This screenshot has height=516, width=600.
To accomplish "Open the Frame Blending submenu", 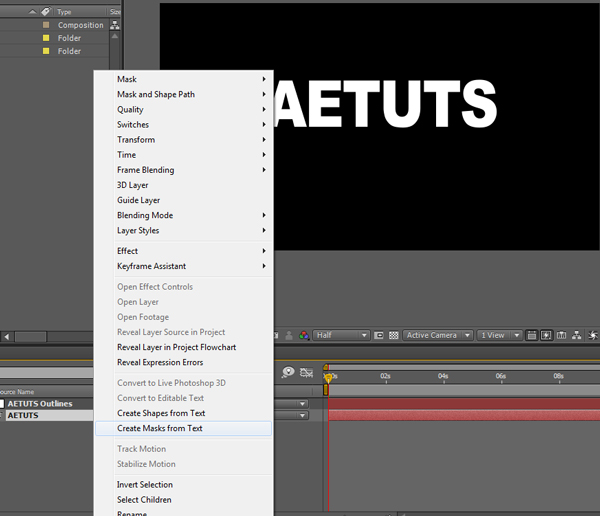I will (x=184, y=170).
